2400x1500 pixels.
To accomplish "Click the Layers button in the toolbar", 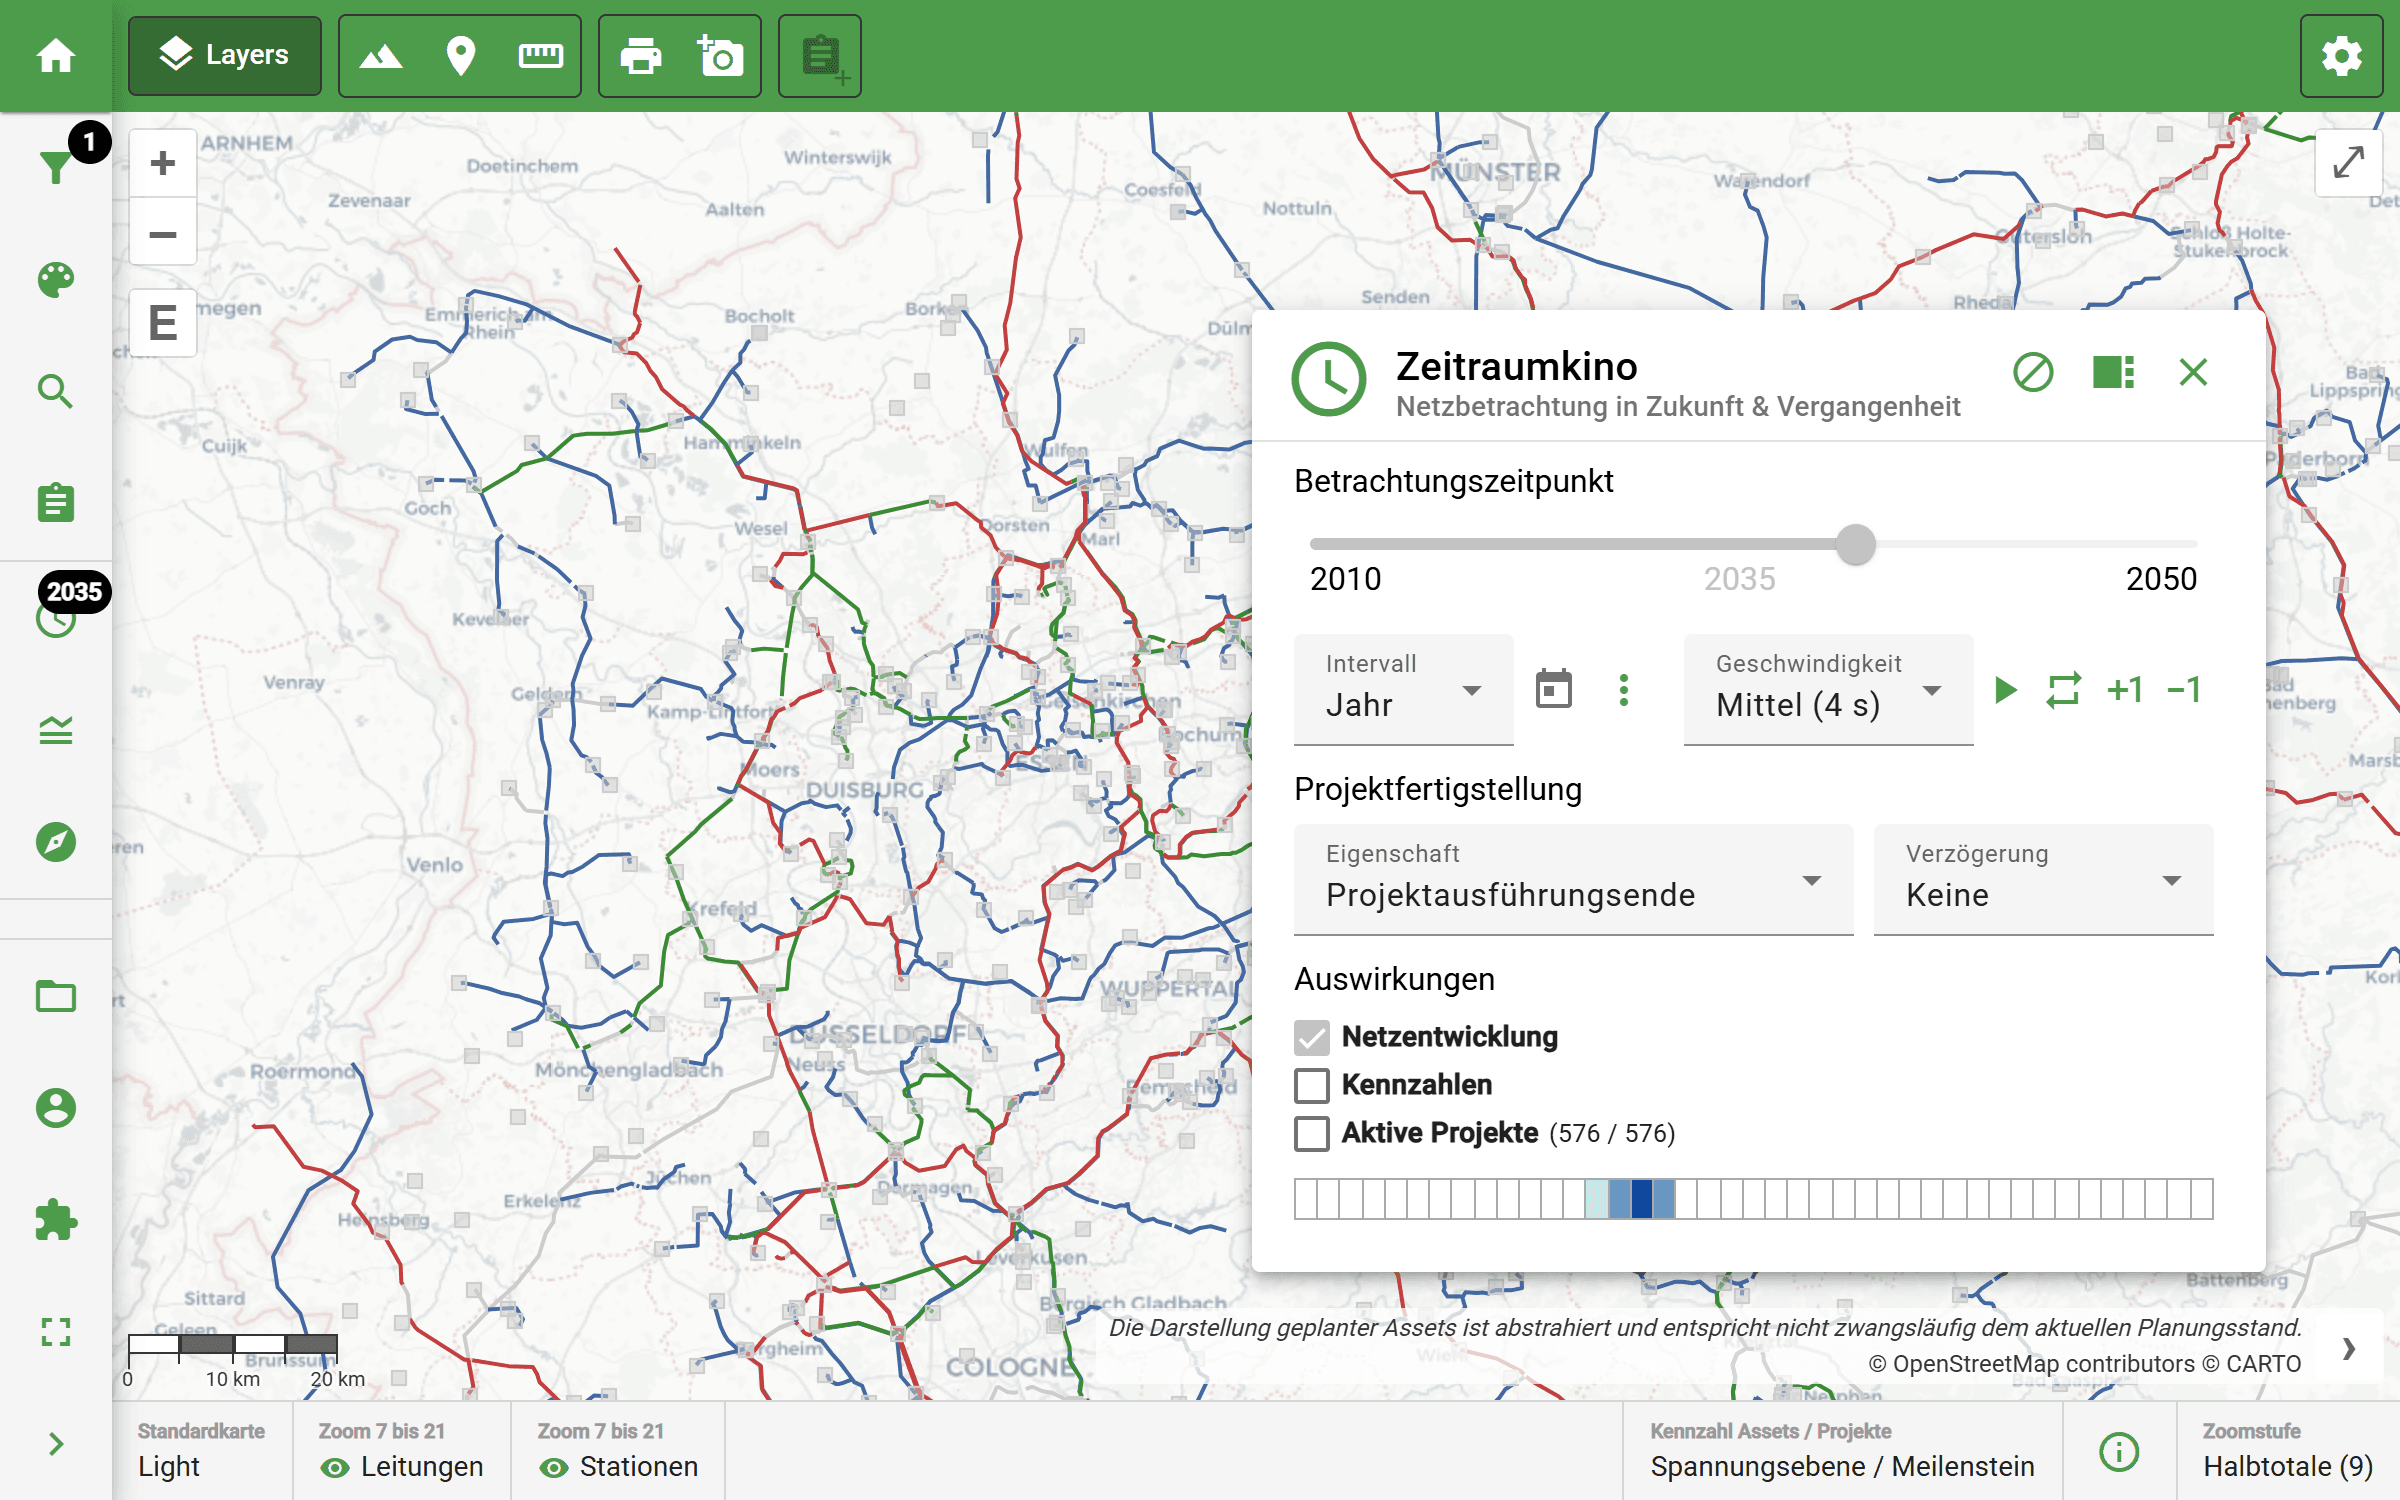I will coord(224,56).
